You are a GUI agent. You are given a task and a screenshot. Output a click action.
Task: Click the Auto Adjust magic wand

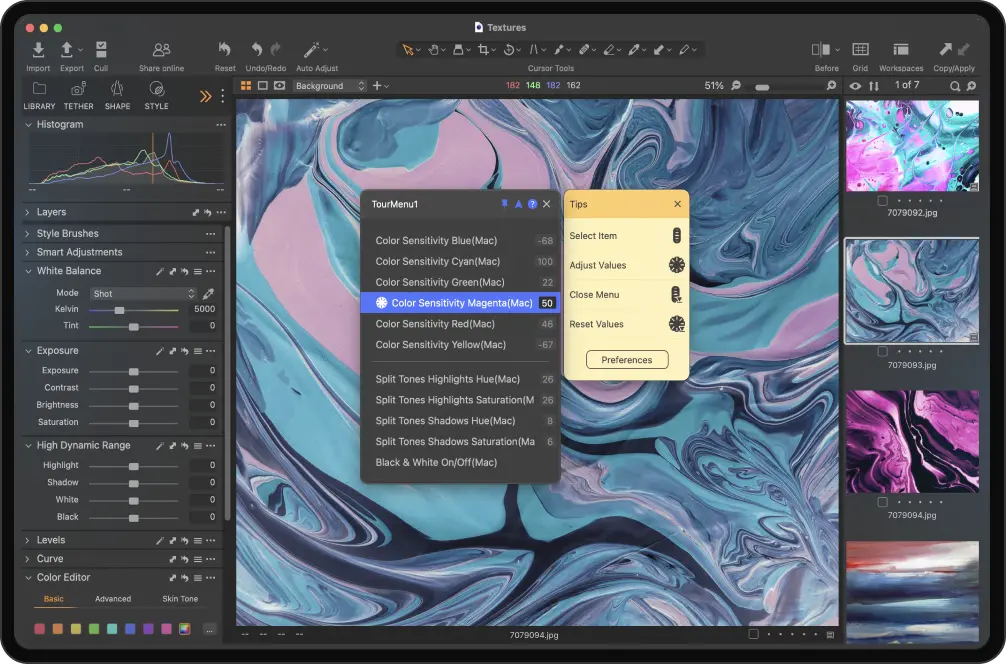(311, 49)
